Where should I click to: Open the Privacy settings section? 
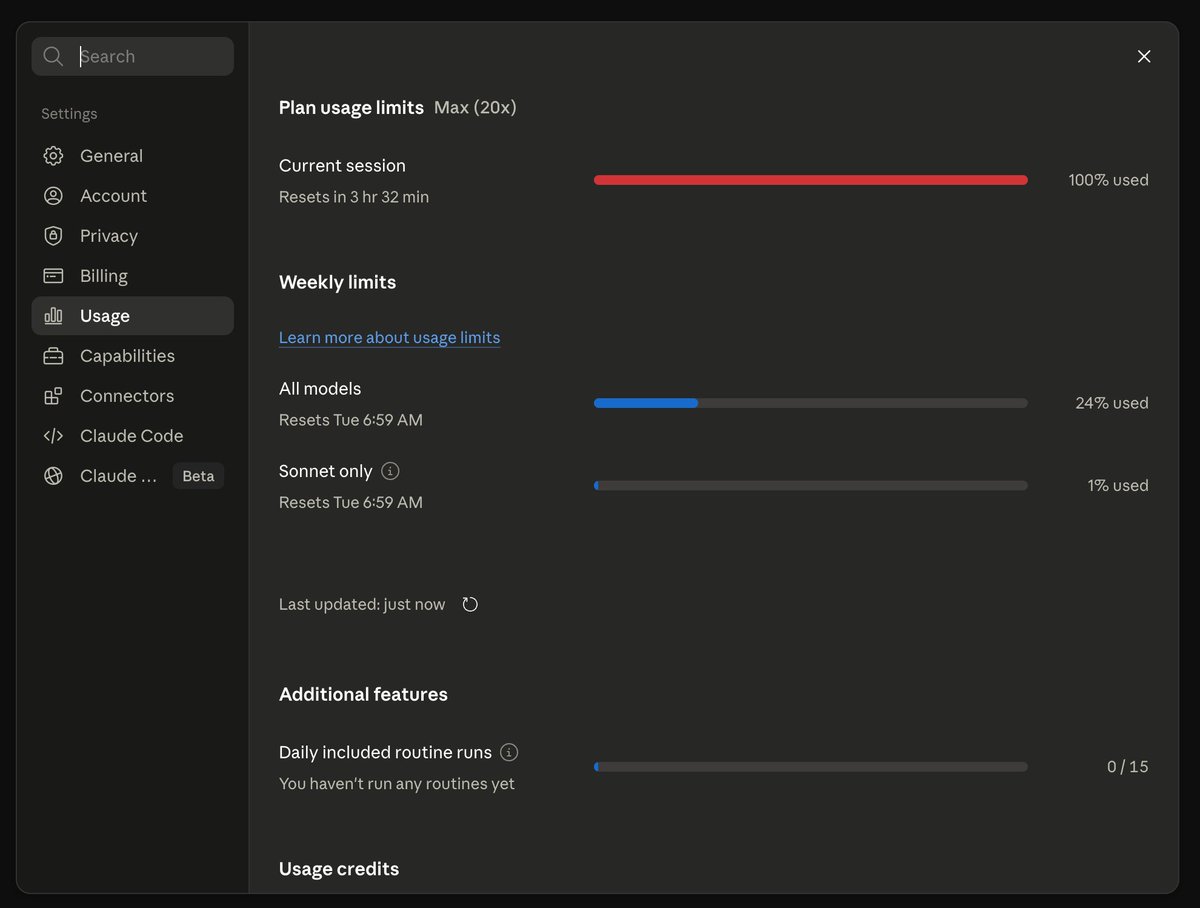point(133,236)
